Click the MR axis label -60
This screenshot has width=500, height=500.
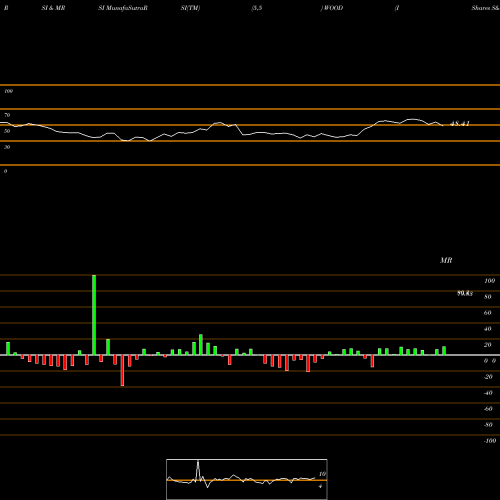click(x=488, y=409)
